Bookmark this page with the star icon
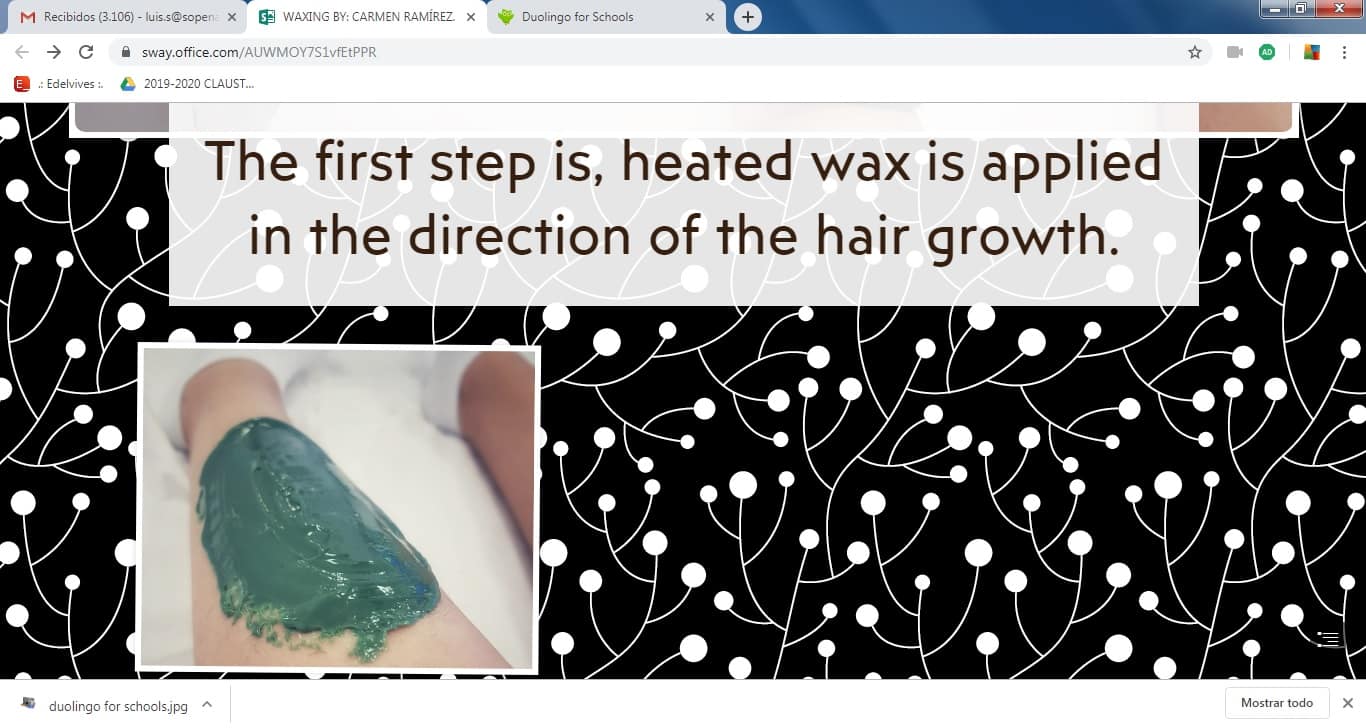The height and width of the screenshot is (728, 1366). [x=1194, y=52]
